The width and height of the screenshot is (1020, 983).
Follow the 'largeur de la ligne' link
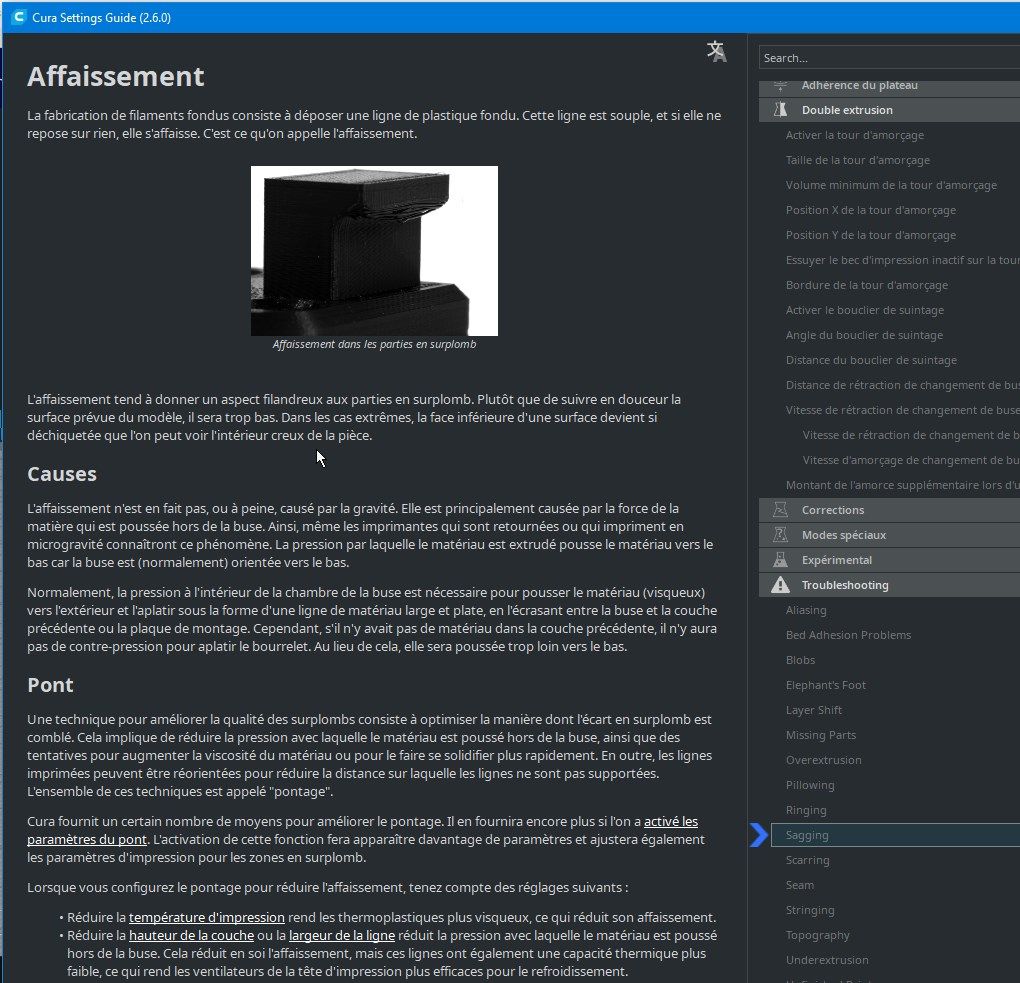(342, 936)
